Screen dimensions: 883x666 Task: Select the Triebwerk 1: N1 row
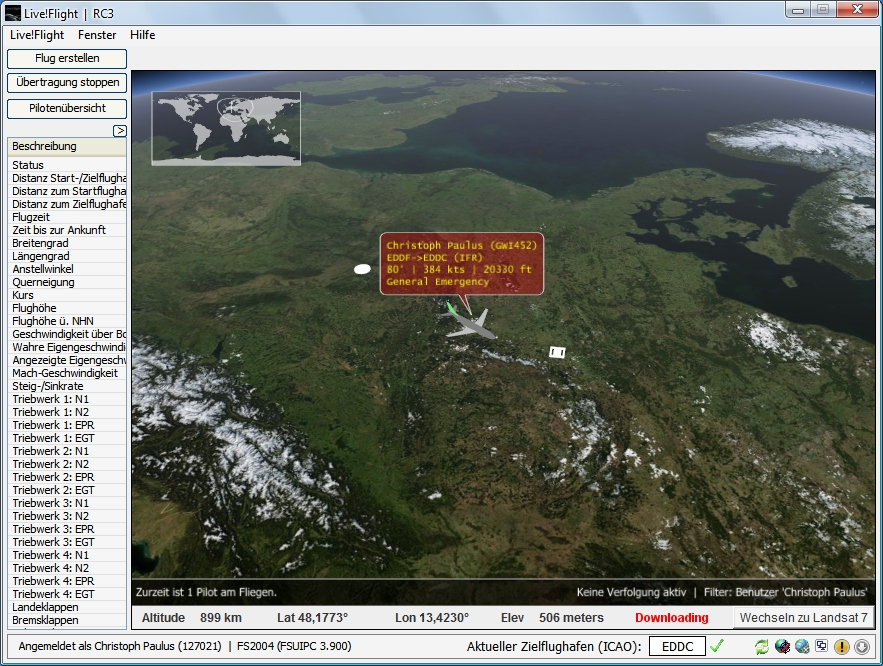67,399
